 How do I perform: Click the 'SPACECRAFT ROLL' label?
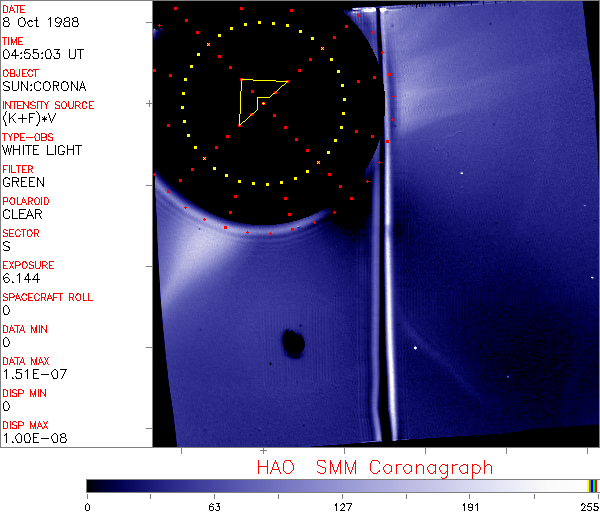(x=49, y=297)
